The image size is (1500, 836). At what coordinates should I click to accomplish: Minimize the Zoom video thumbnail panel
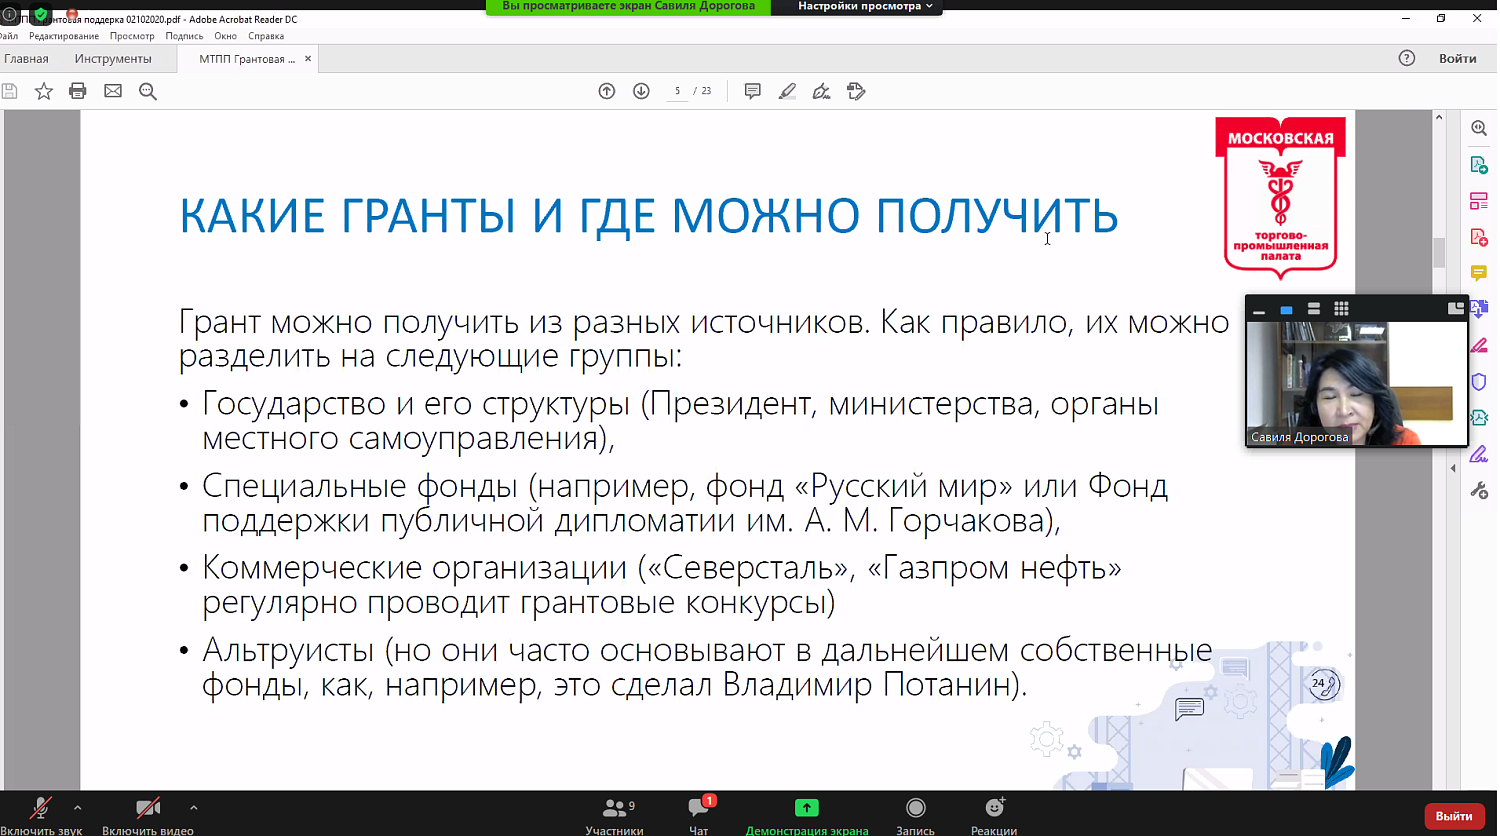[x=1259, y=310]
